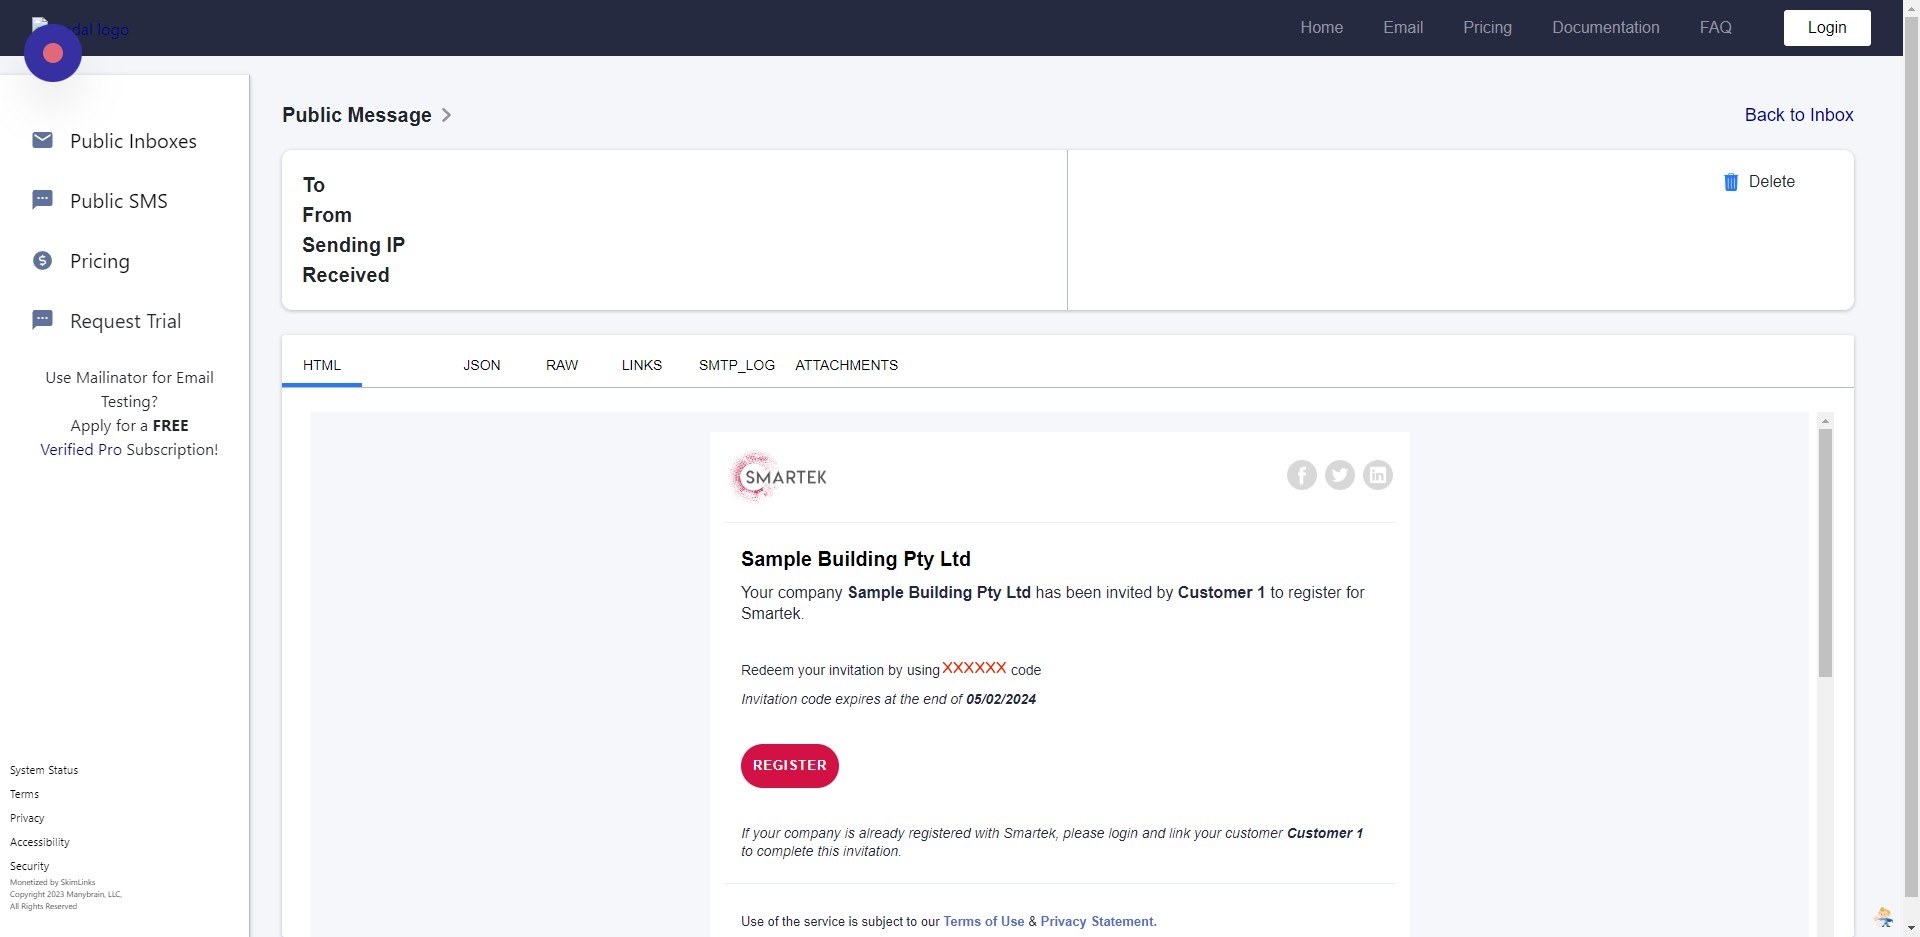This screenshot has height=937, width=1920.
Task: Open Security footer link
Action: pyautogui.click(x=30, y=866)
